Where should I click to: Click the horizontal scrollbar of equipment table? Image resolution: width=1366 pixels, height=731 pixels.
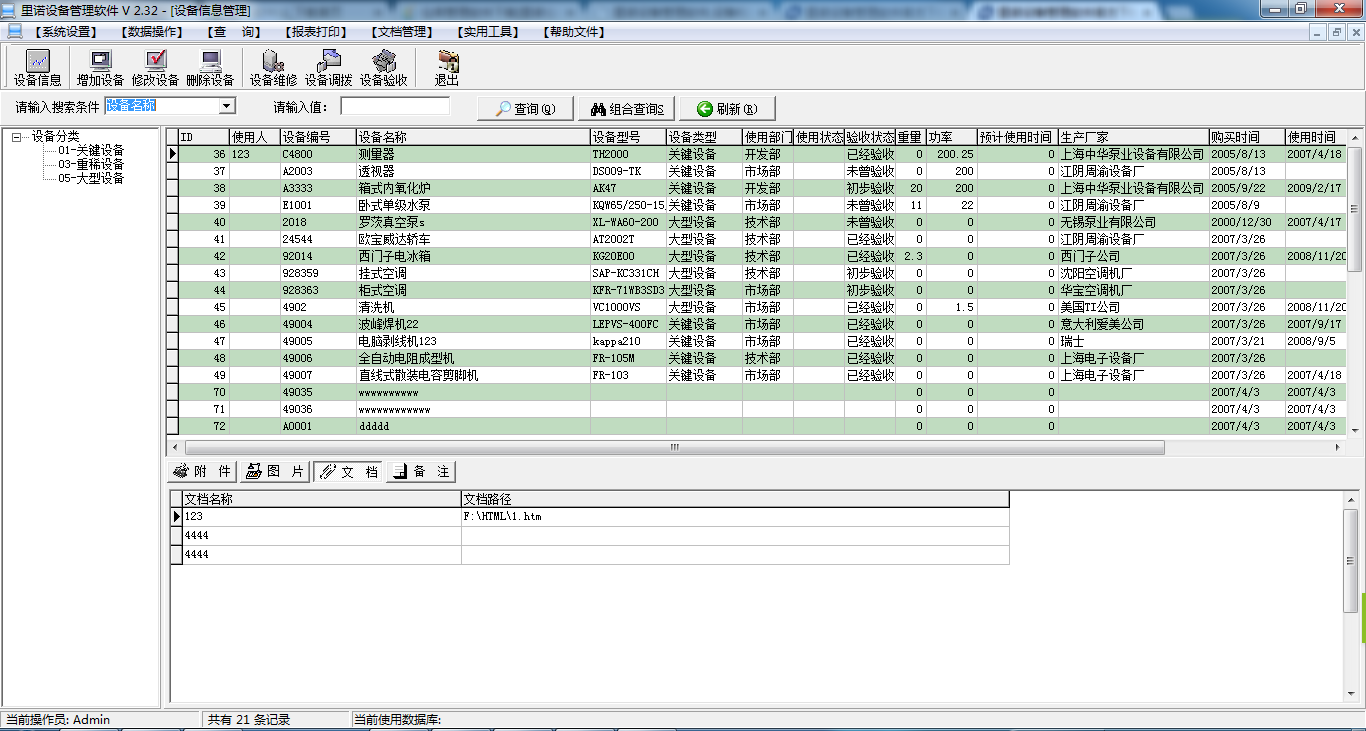pos(674,447)
